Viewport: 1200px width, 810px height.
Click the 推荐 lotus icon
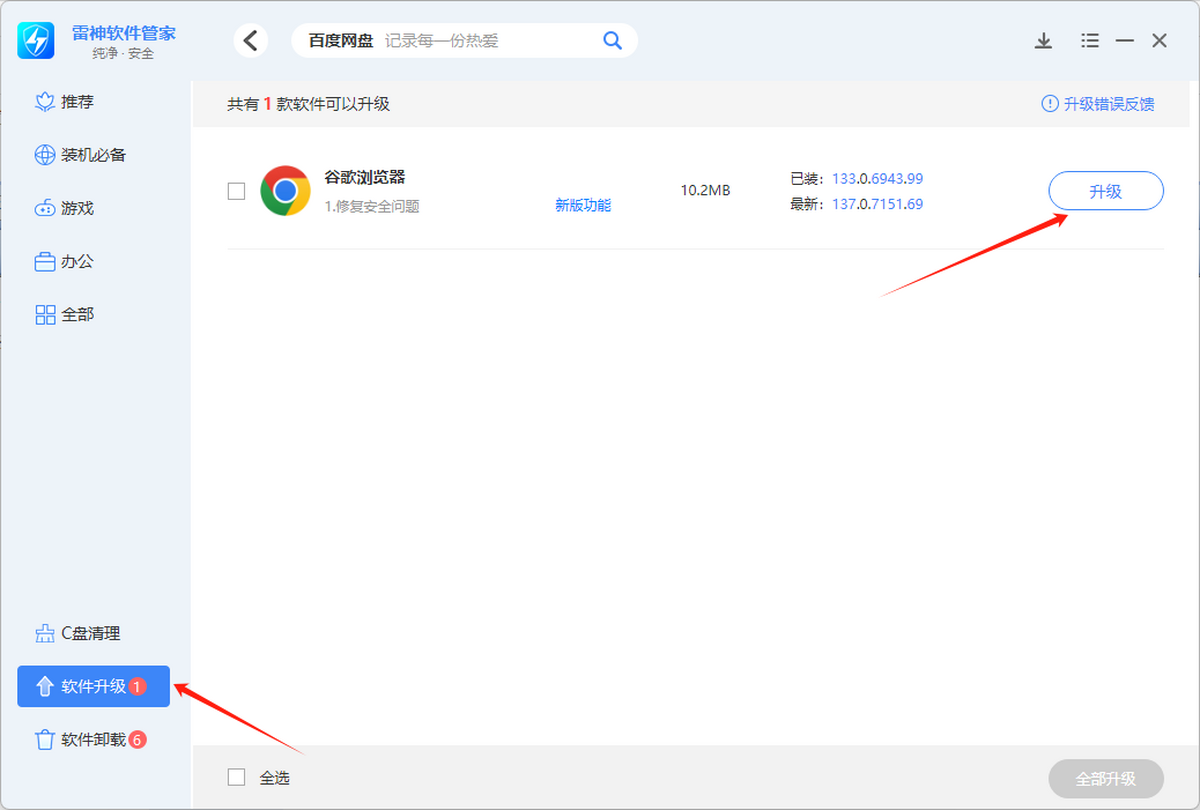(45, 102)
